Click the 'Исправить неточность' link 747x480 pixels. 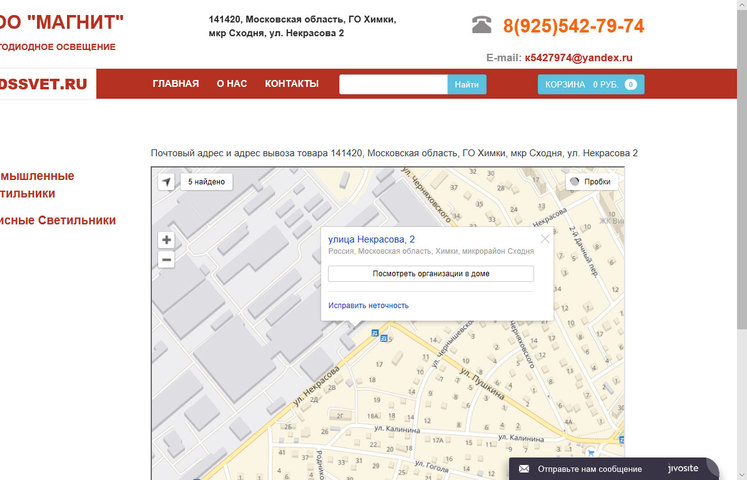click(x=368, y=305)
